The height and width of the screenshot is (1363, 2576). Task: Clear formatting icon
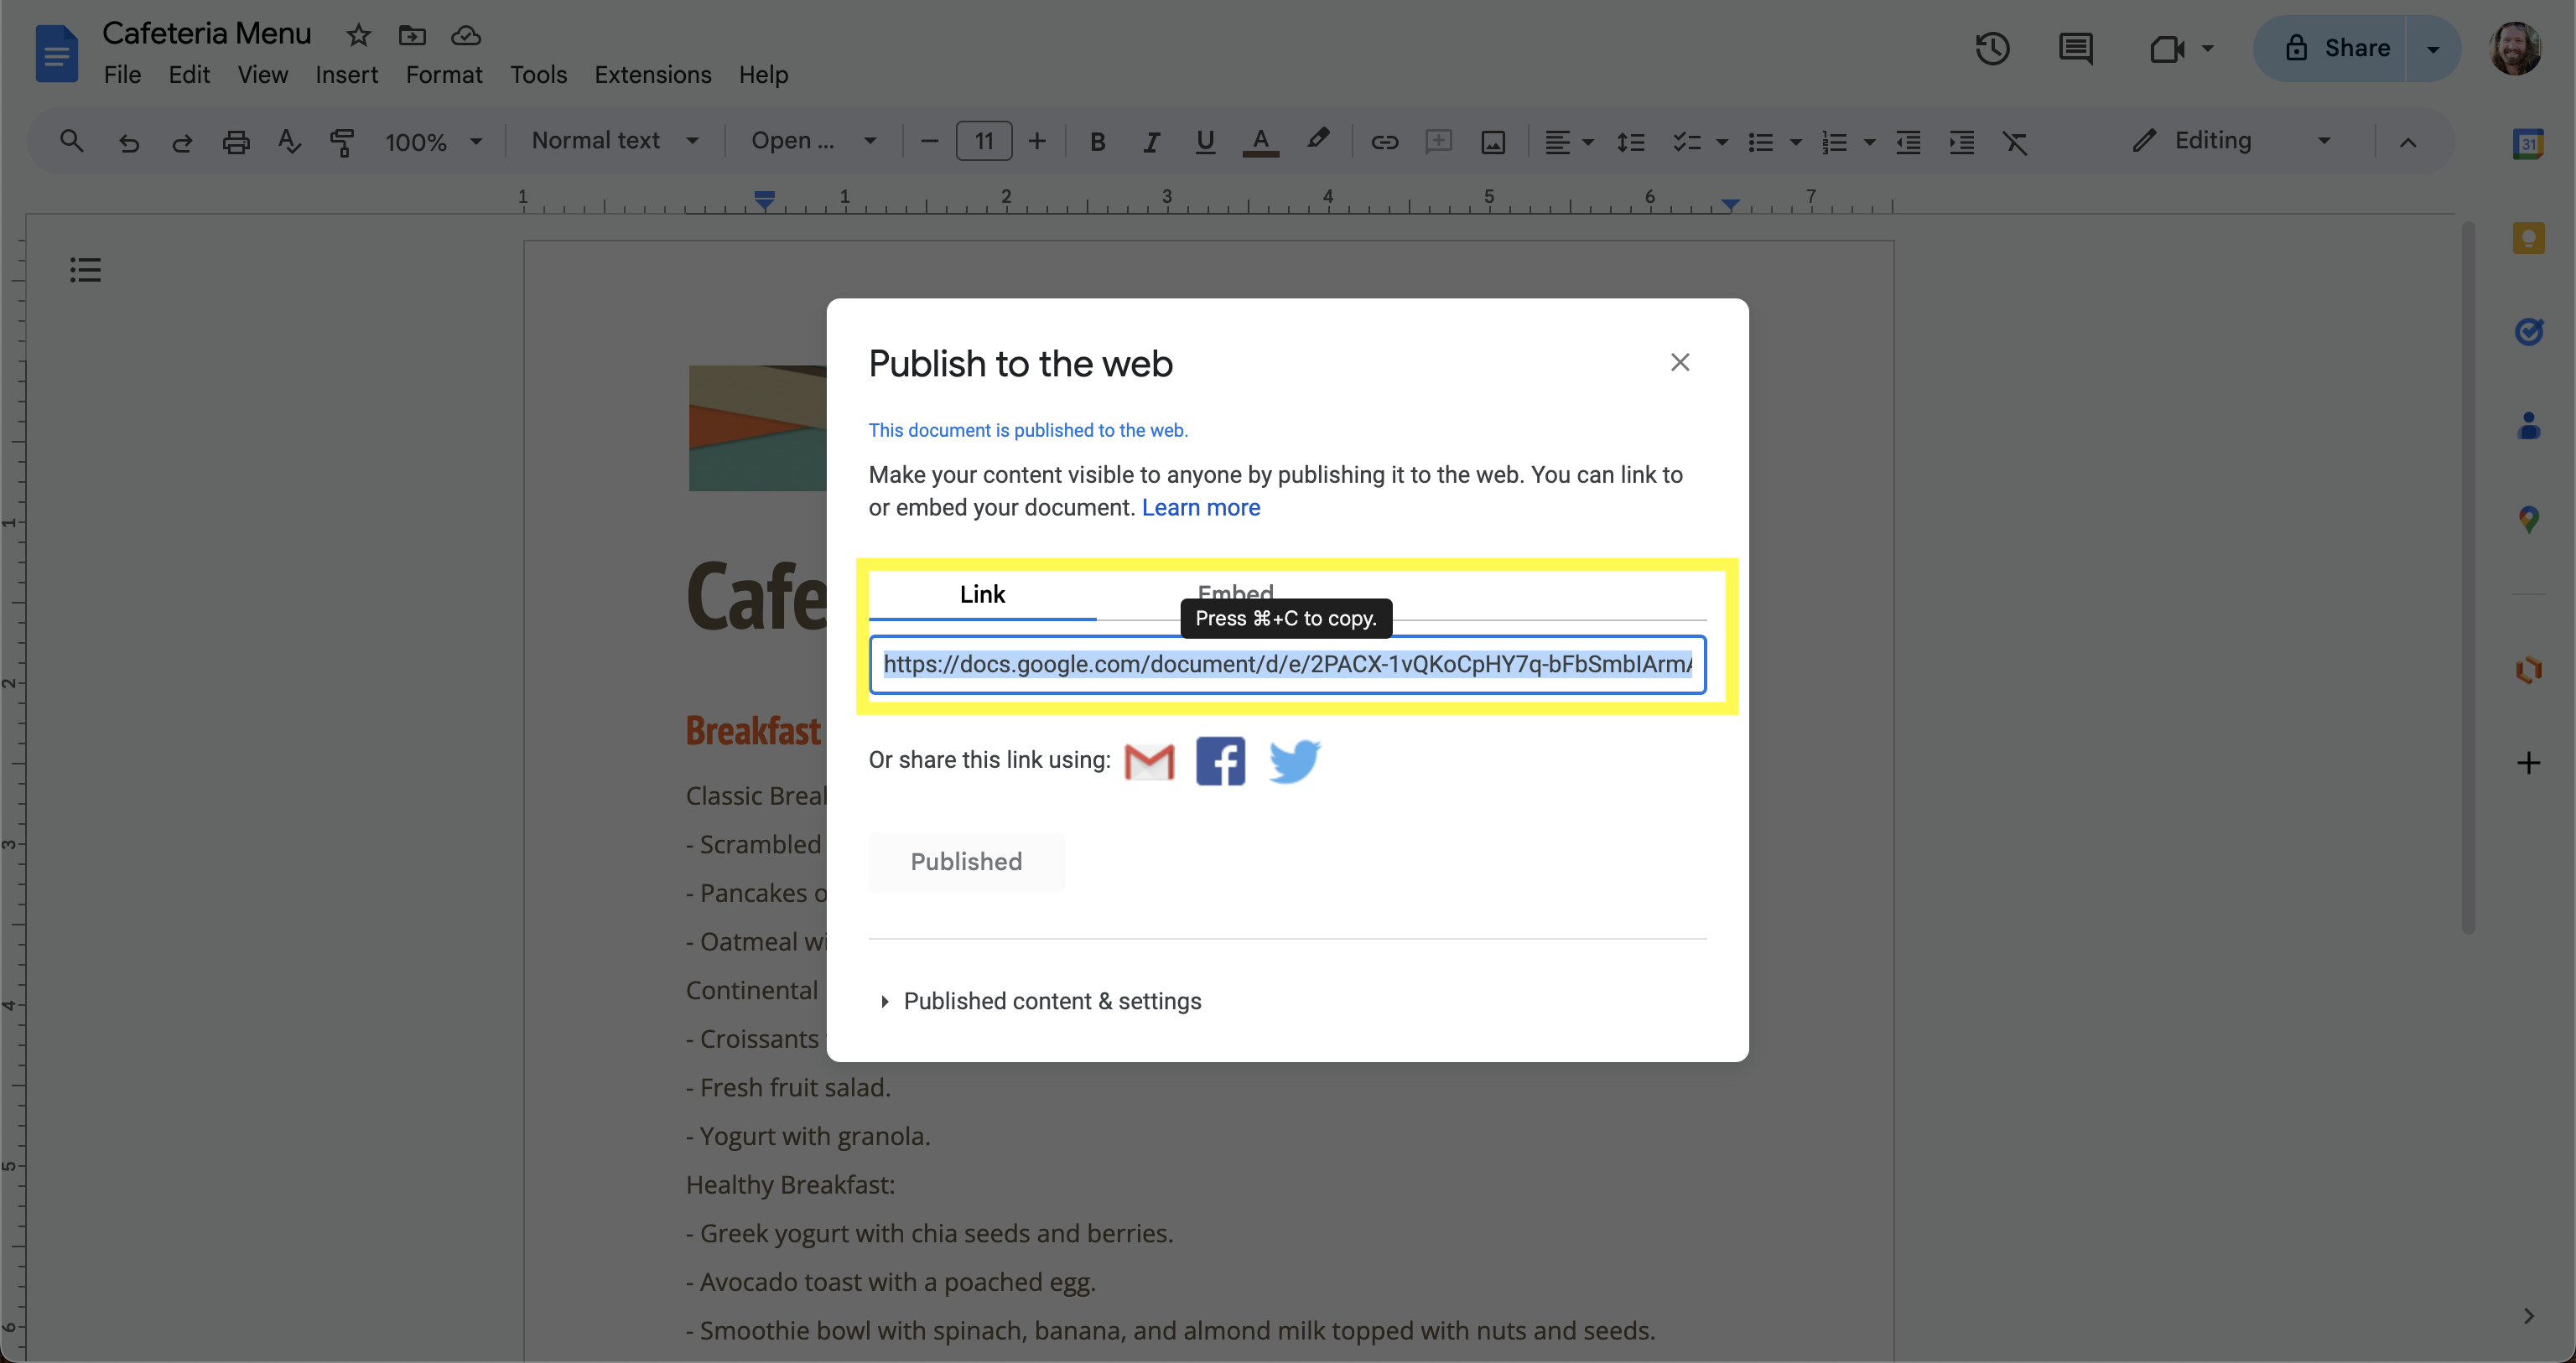(x=2015, y=142)
